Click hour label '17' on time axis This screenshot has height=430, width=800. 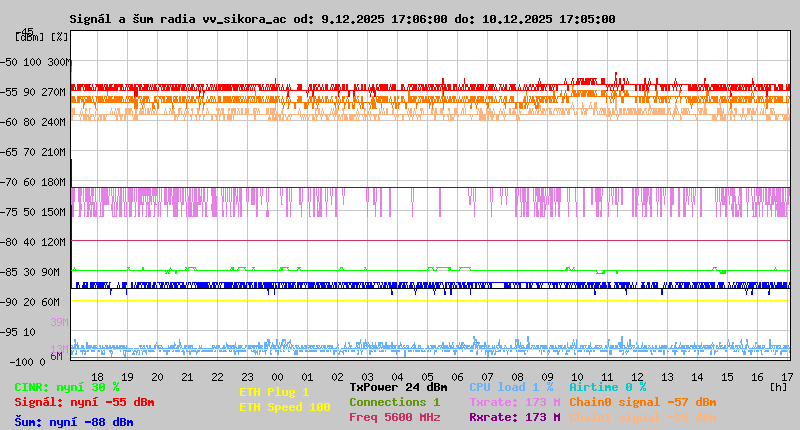pyautogui.click(x=787, y=377)
